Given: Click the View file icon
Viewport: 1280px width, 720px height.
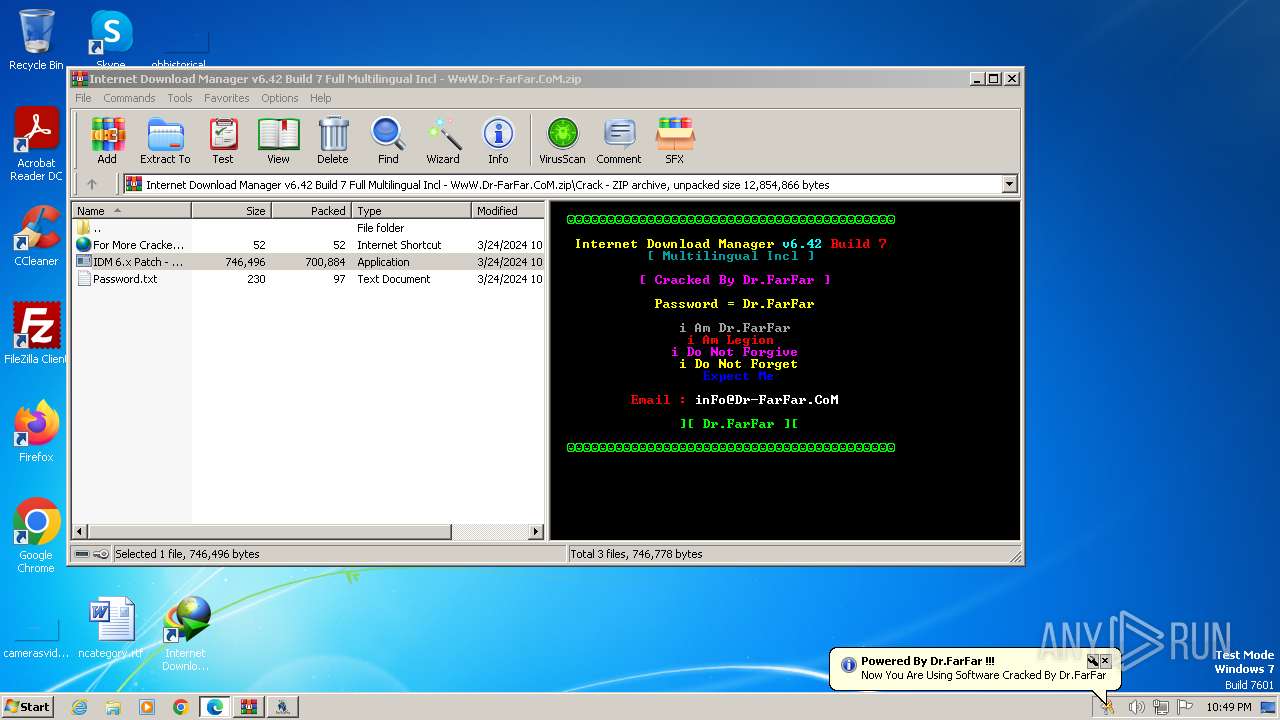Looking at the screenshot, I should 278,140.
